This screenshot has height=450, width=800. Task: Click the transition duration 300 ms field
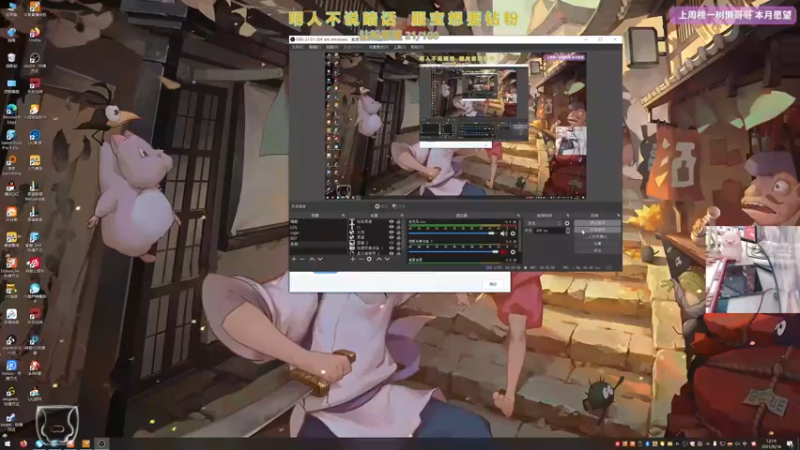pyautogui.click(x=549, y=230)
